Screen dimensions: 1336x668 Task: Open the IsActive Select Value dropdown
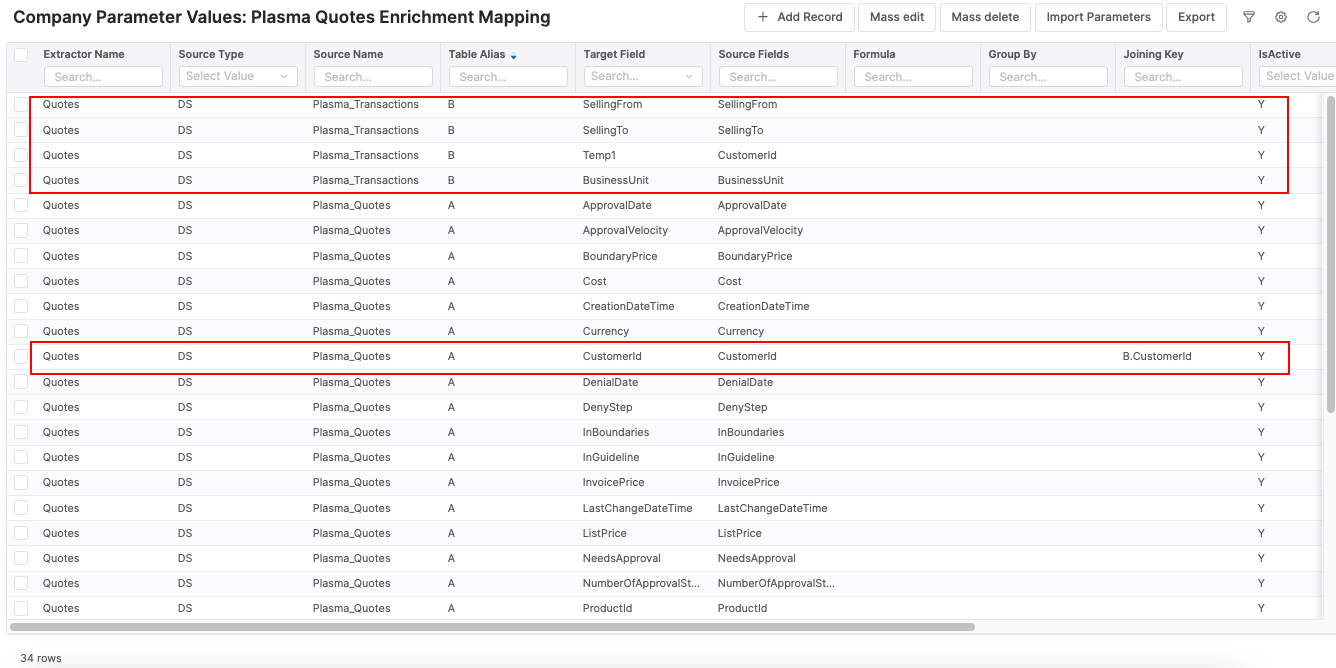(x=1300, y=76)
